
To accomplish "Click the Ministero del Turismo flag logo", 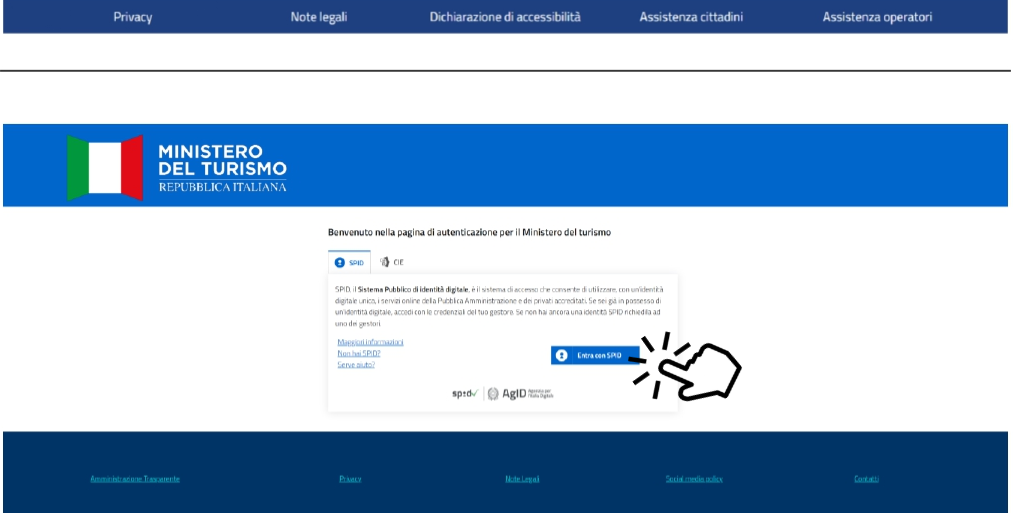I will tap(105, 167).
